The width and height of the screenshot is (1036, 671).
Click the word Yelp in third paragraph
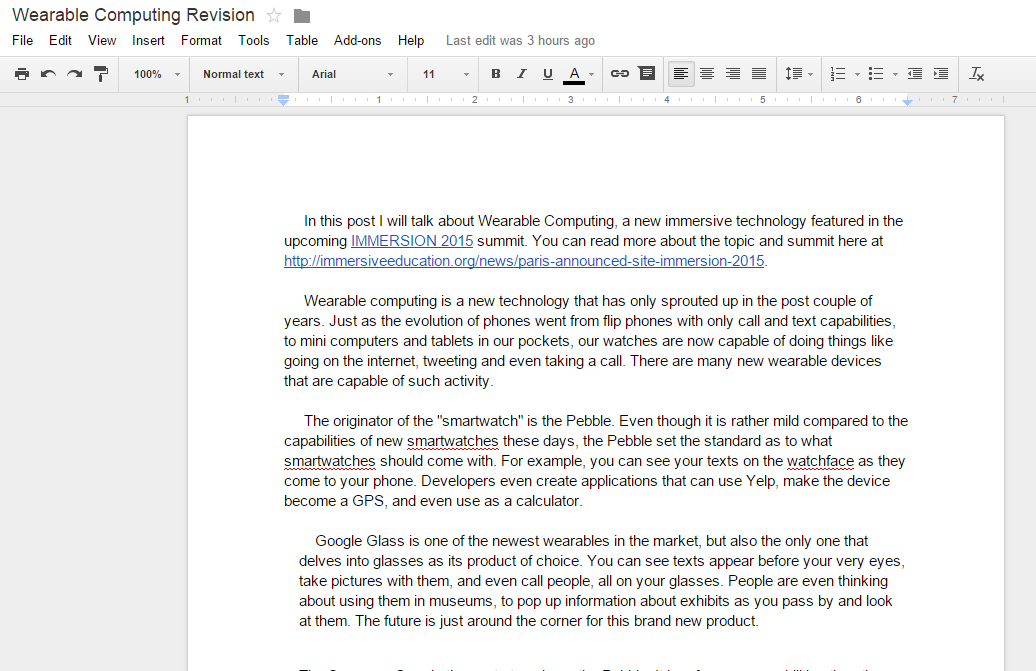761,481
